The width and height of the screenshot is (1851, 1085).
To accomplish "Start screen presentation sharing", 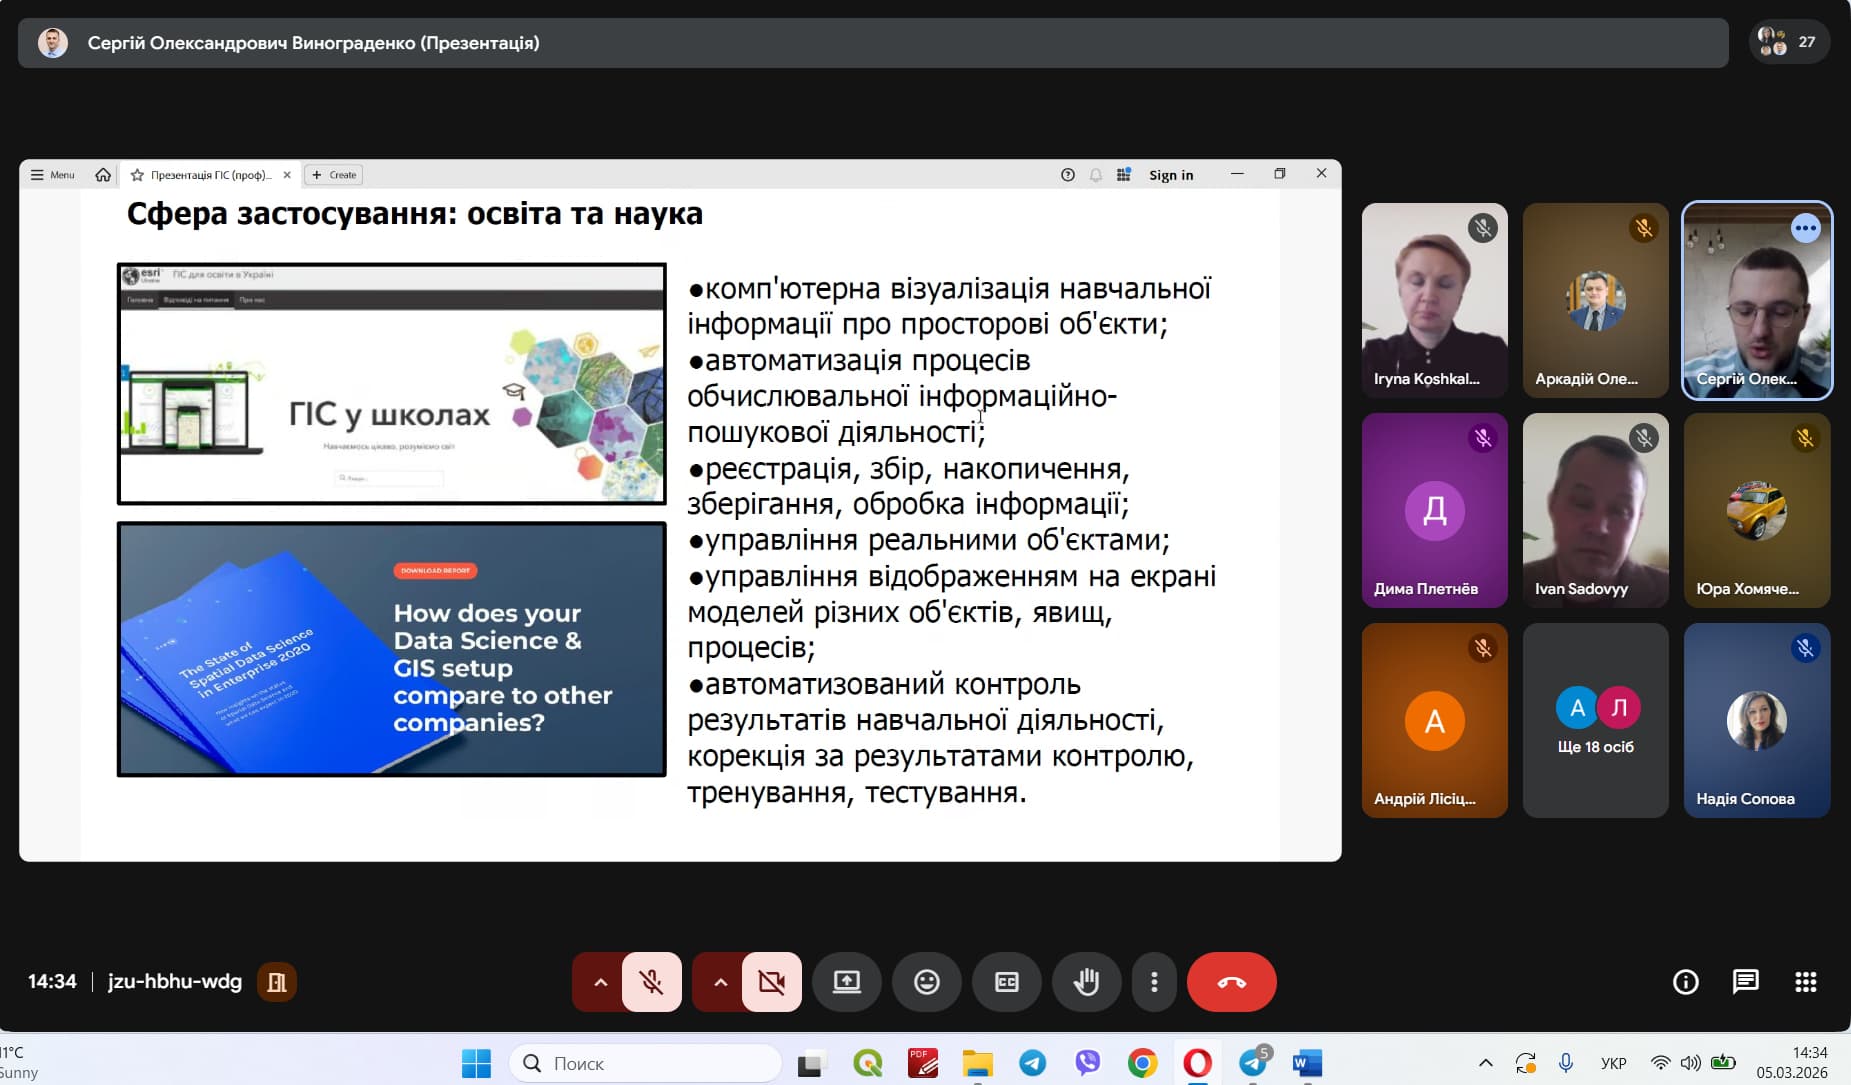I will [x=847, y=982].
